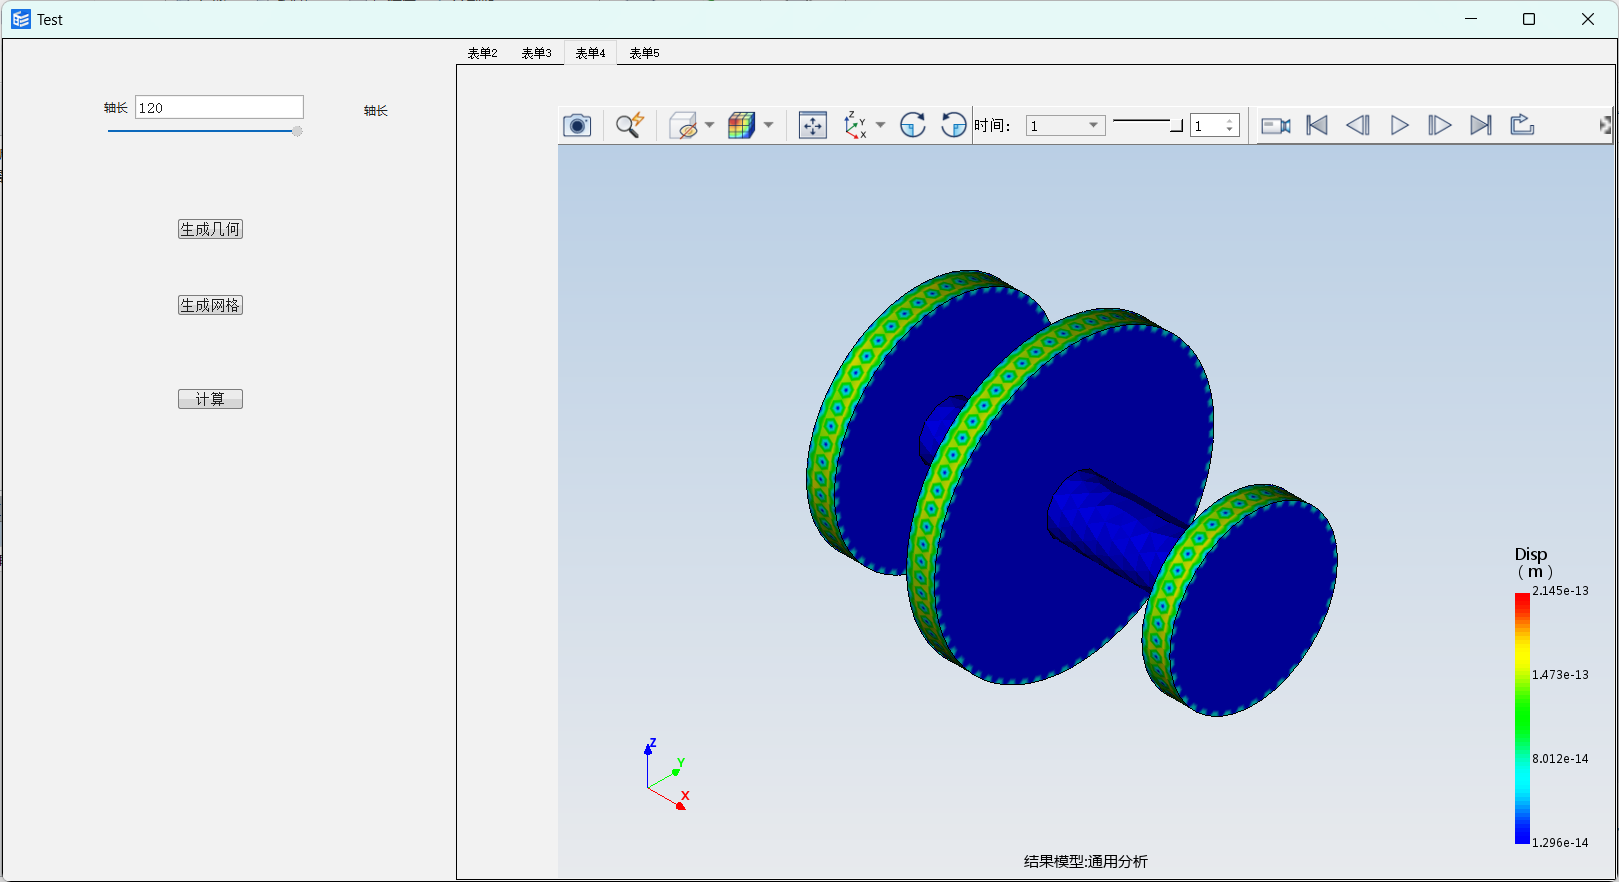Click the 8.012e-14 legend value
The image size is (1619, 882).
coord(1560,759)
